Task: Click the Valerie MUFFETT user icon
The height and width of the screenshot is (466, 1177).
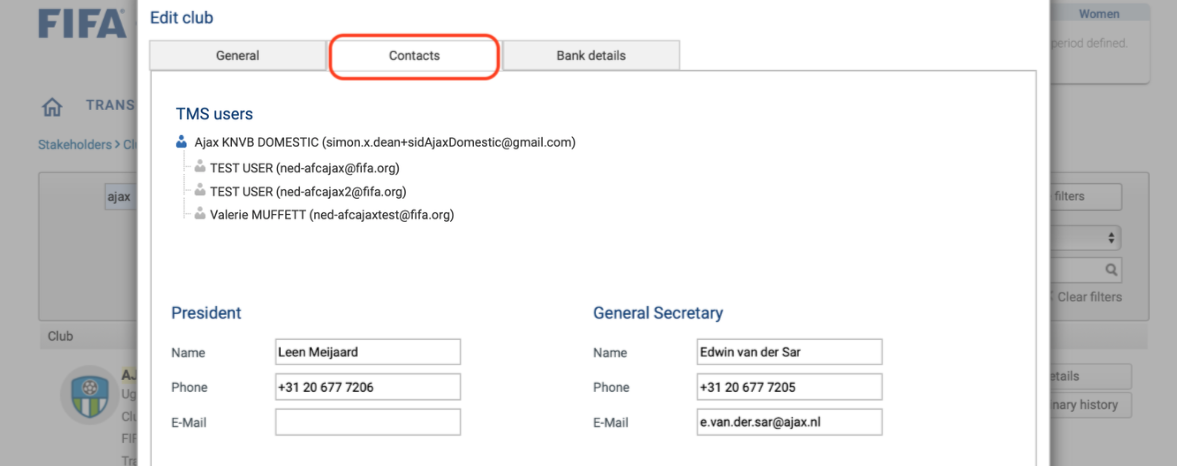Action: tap(200, 214)
